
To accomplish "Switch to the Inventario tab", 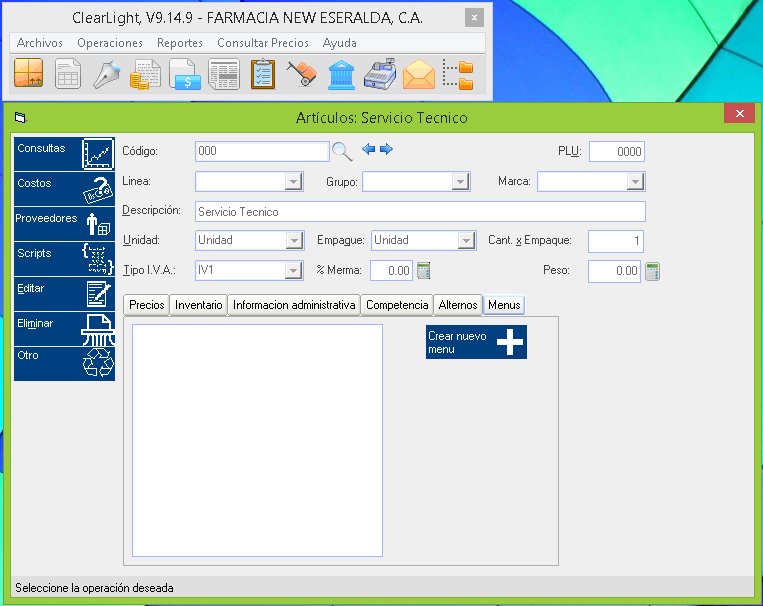I will coord(198,305).
